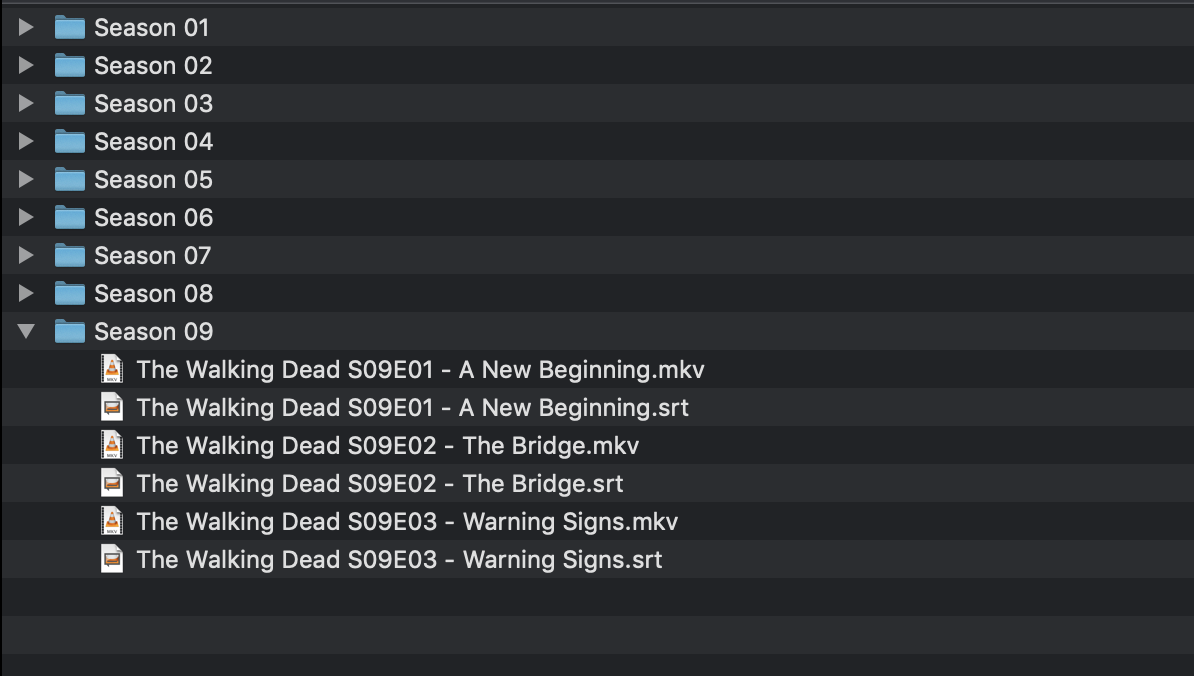
Task: Select the Season 07 folder name
Action: point(153,256)
